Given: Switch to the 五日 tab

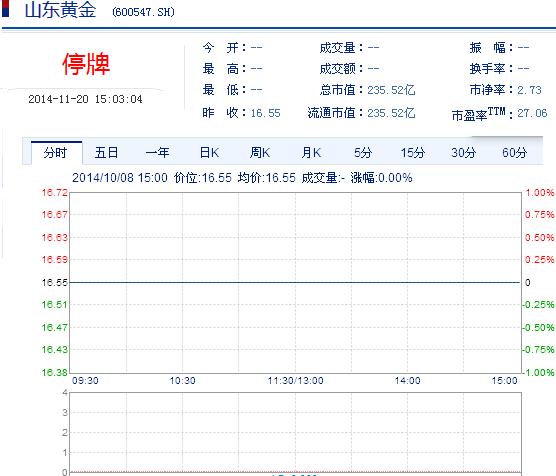Looking at the screenshot, I should point(106,153).
